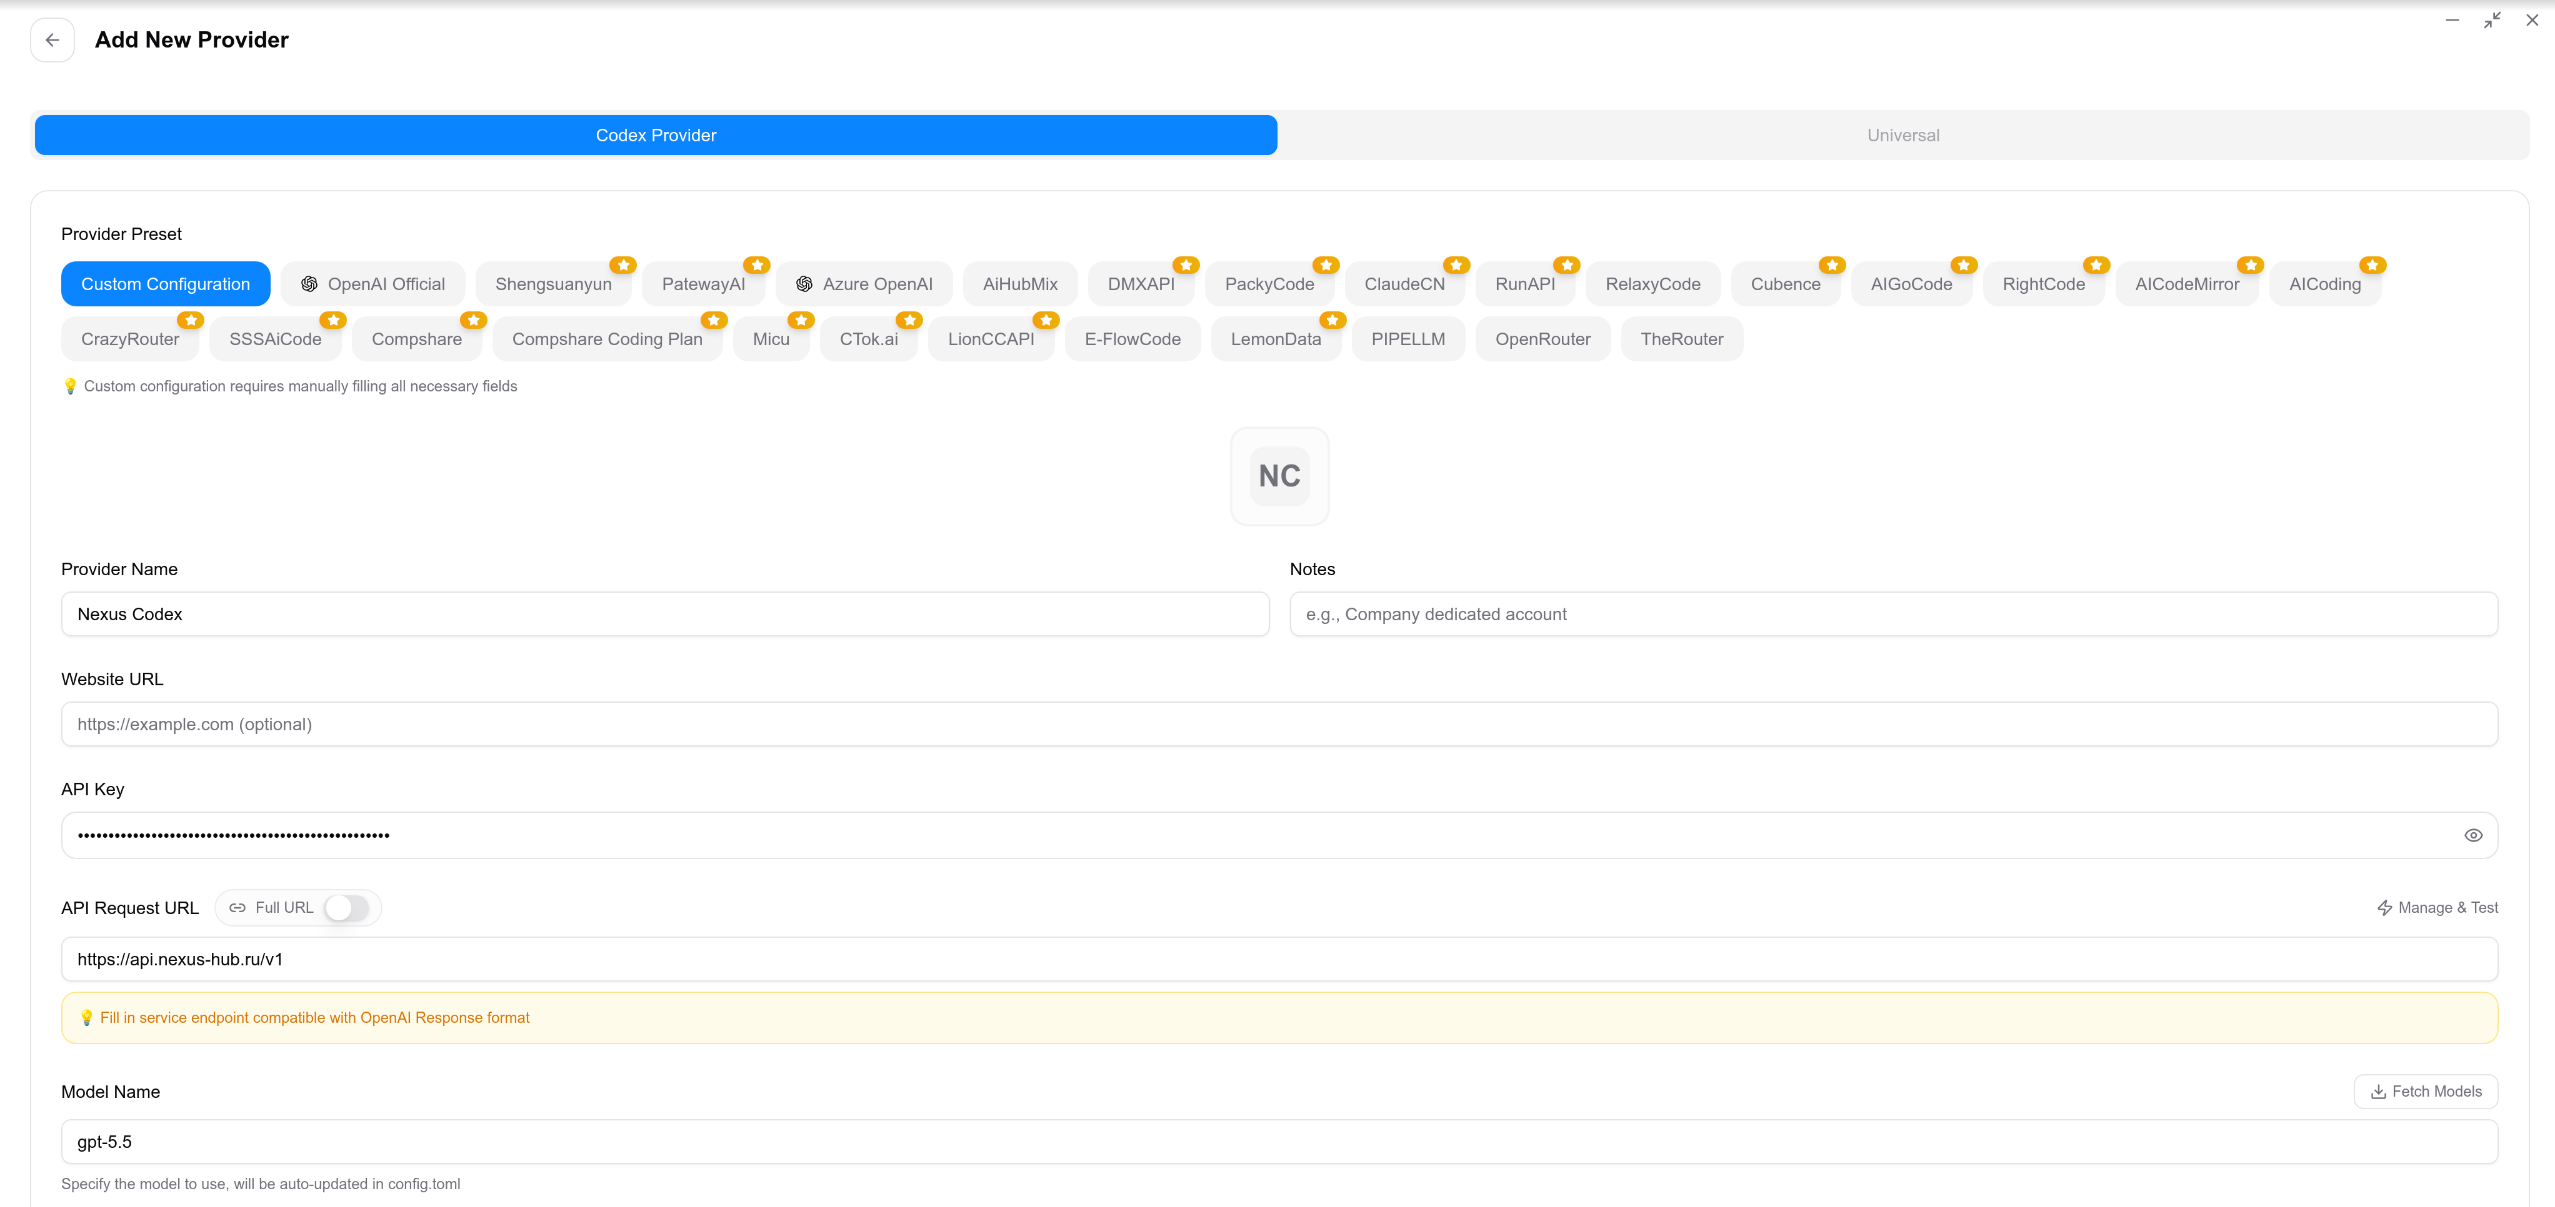2555x1207 pixels.
Task: Pick the OpenRouter preset
Action: coord(1543,339)
